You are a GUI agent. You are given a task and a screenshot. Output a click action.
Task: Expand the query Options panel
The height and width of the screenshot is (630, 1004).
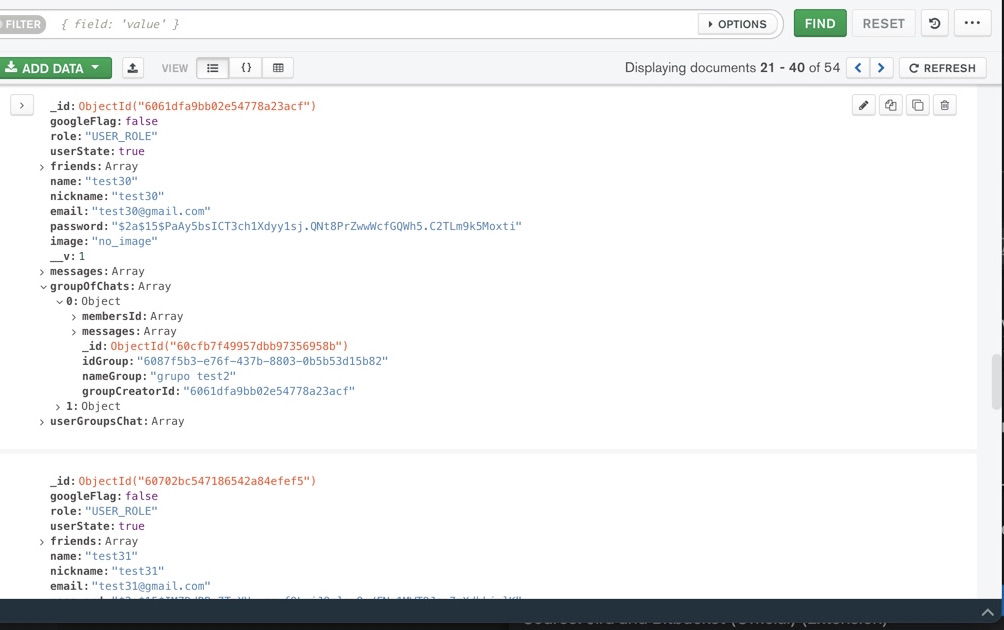coord(738,24)
